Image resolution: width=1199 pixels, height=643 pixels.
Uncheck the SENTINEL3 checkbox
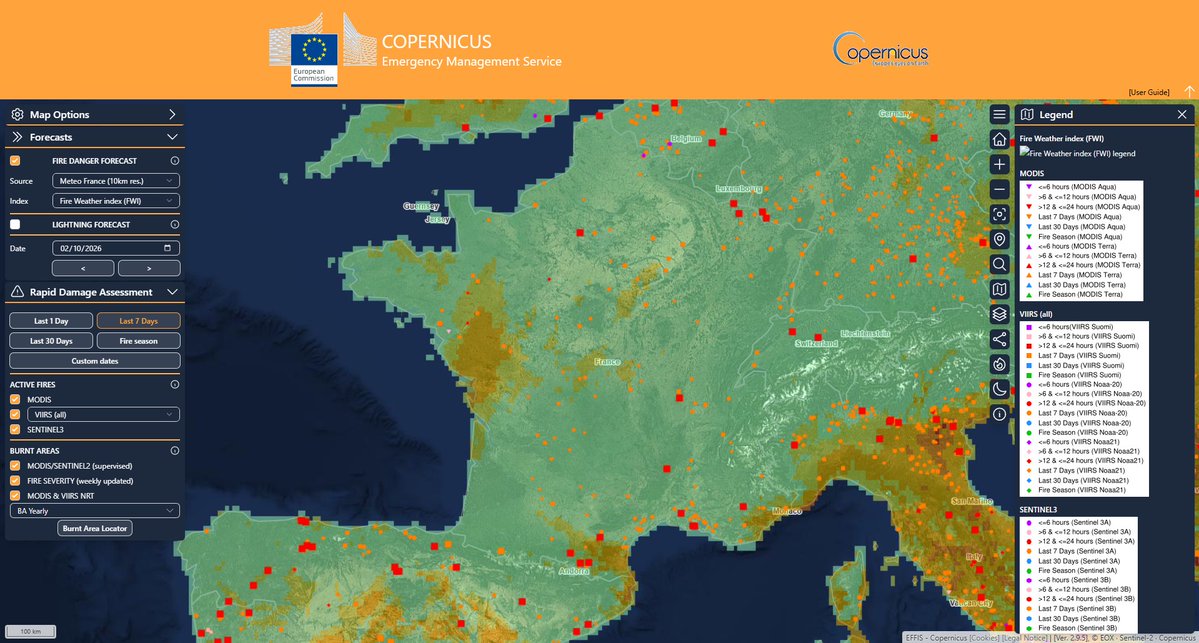[15, 430]
